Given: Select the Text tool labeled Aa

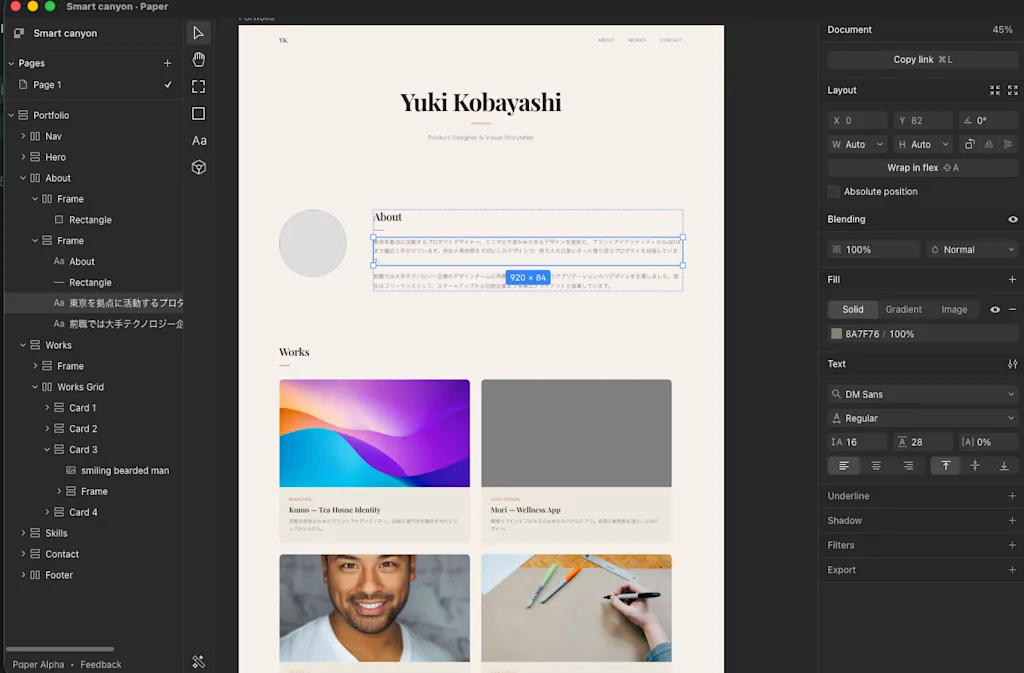Looking at the screenshot, I should [199, 140].
